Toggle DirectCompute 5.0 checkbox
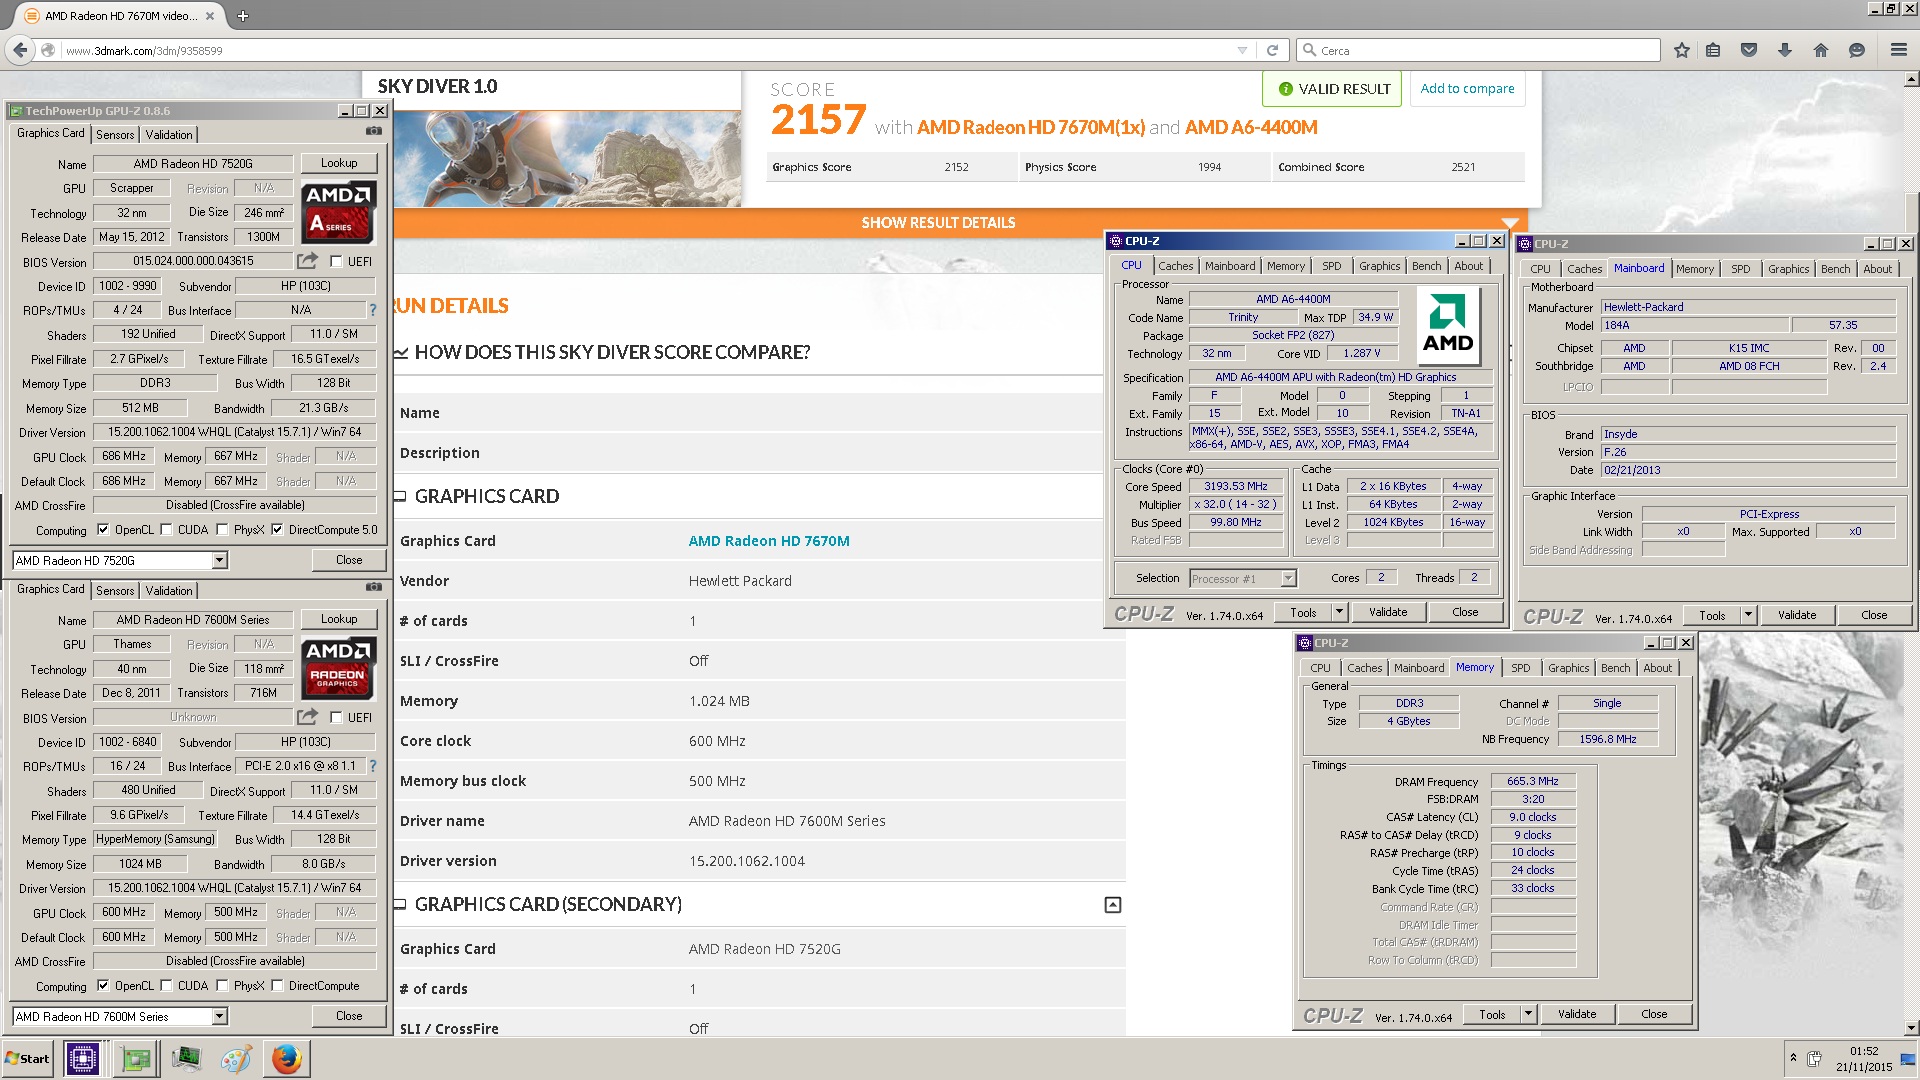1920x1080 pixels. (x=277, y=530)
